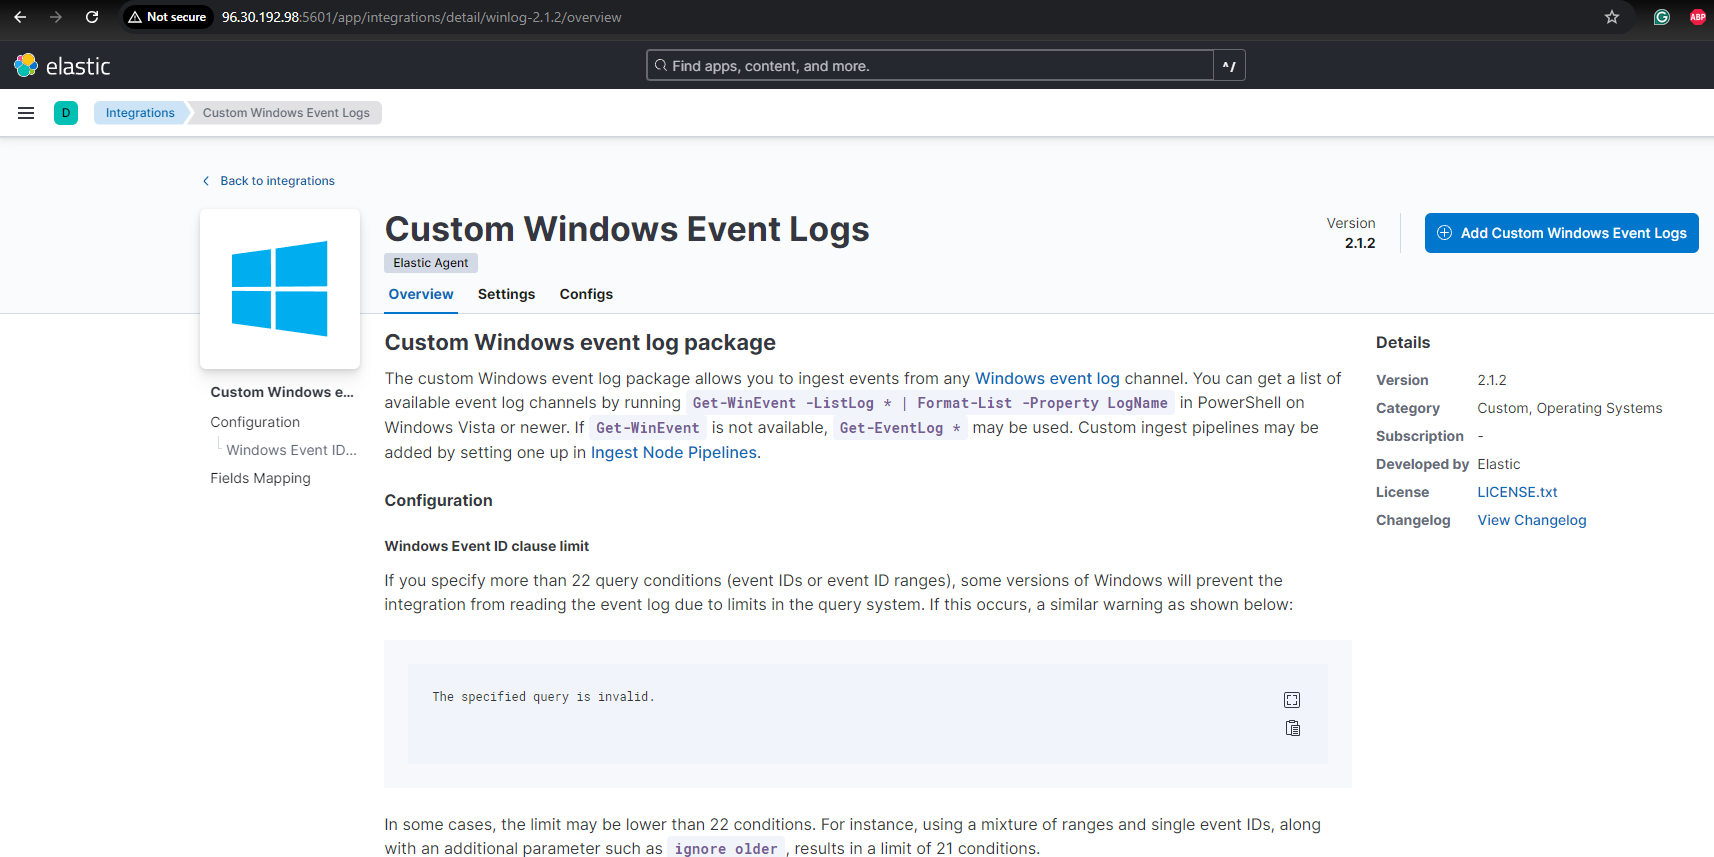Viewport: 1714px width, 857px height.
Task: Click the Details heading
Action: click(1403, 342)
